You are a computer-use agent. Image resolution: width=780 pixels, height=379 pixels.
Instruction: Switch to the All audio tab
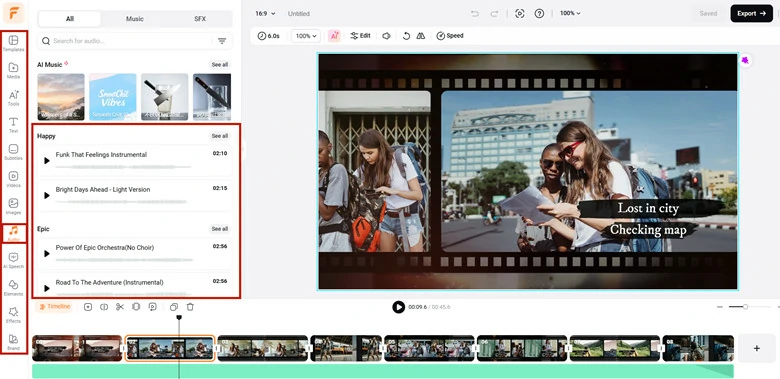click(x=70, y=19)
